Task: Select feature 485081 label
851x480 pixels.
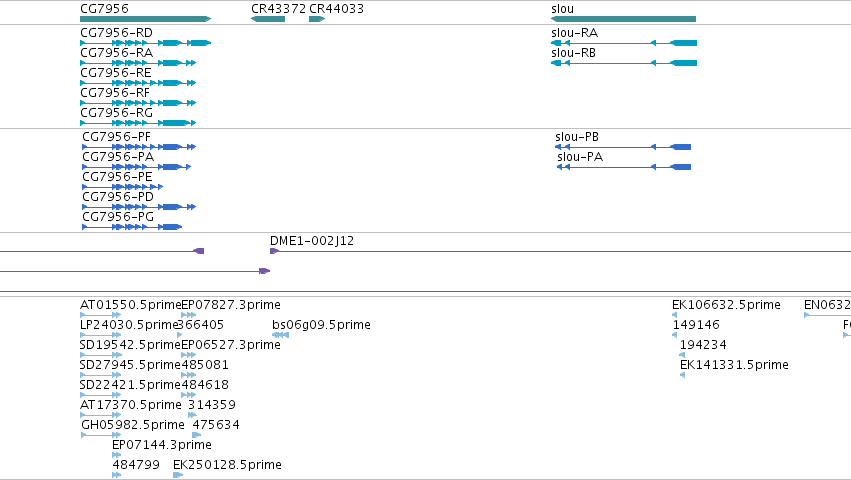Action: coord(205,365)
